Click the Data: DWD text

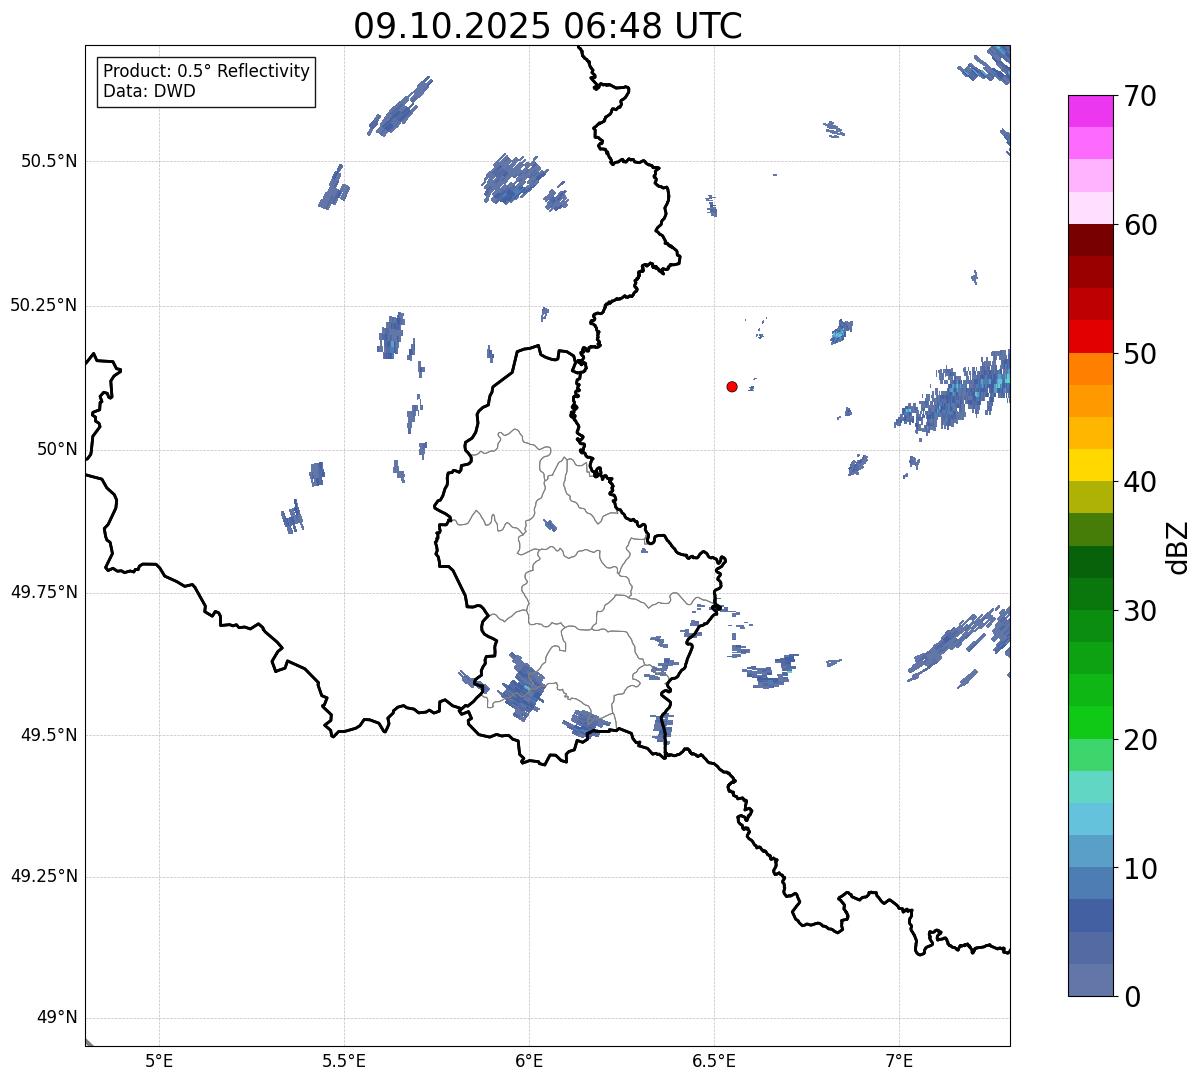click(149, 91)
